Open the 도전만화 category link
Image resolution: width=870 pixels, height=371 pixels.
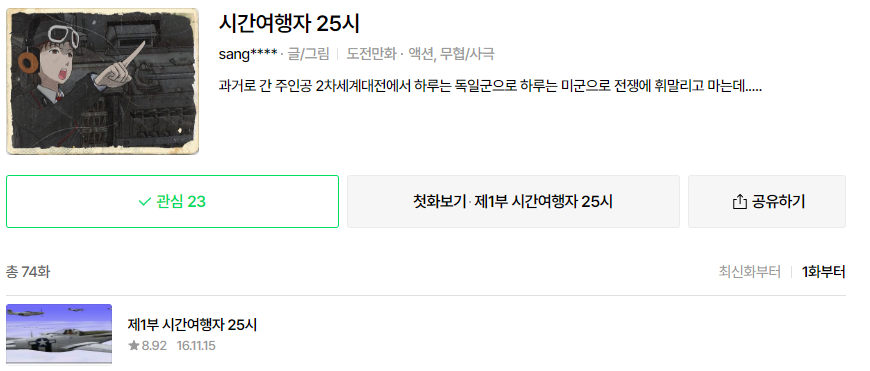click(x=372, y=54)
